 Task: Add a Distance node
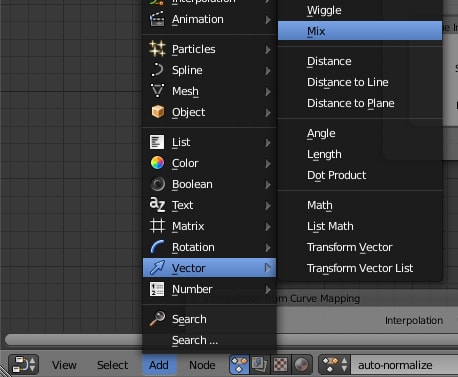[x=360, y=61]
